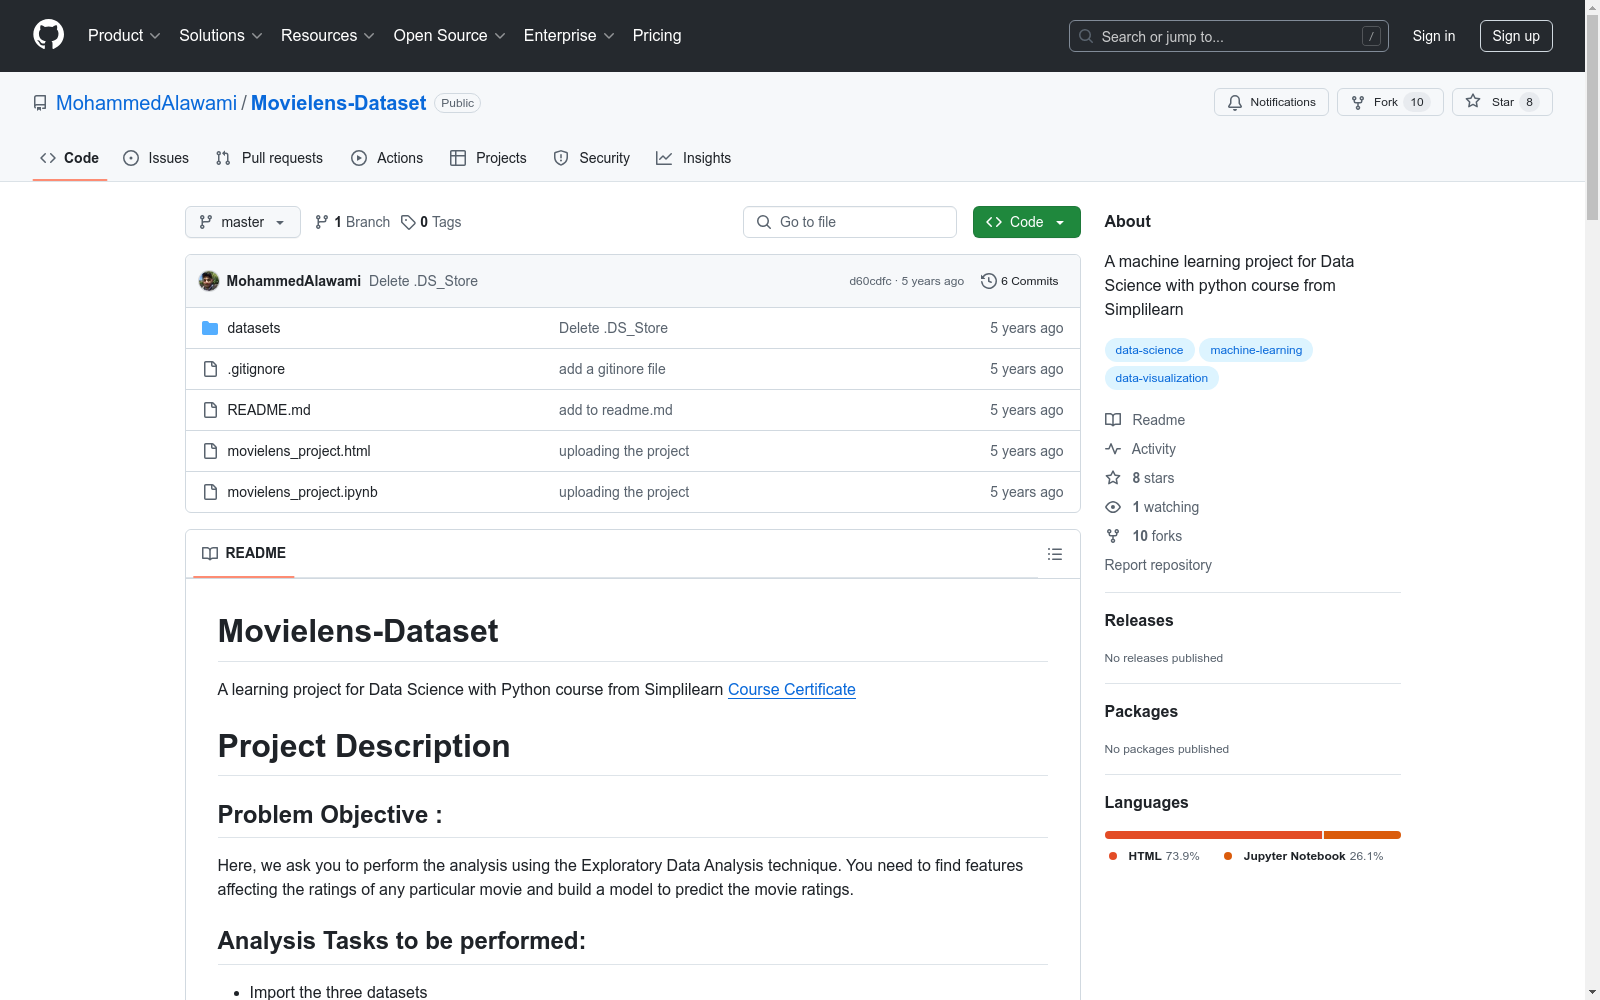This screenshot has height=1000, width=1600.
Task: Click the eye icon beside 1 watching
Action: (1113, 507)
